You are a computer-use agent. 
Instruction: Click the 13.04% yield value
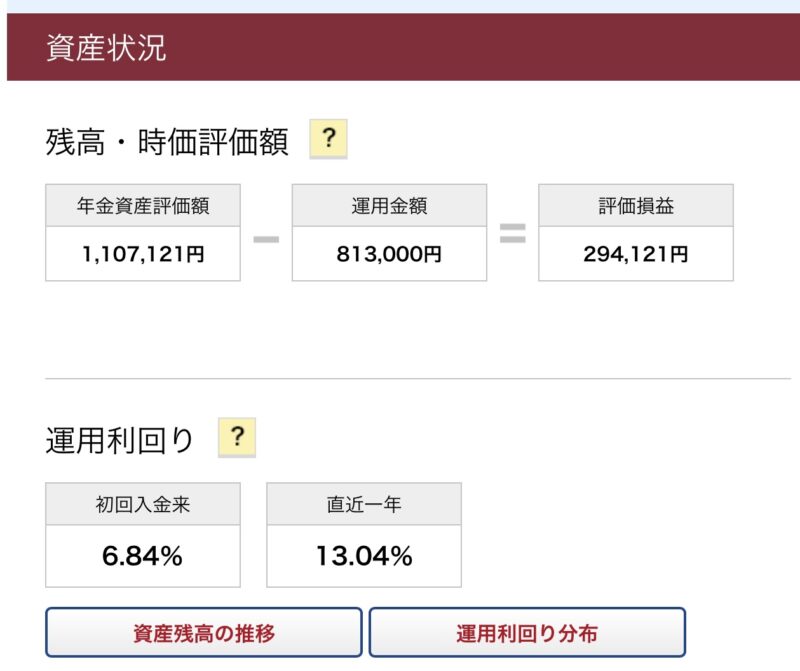[x=364, y=556]
